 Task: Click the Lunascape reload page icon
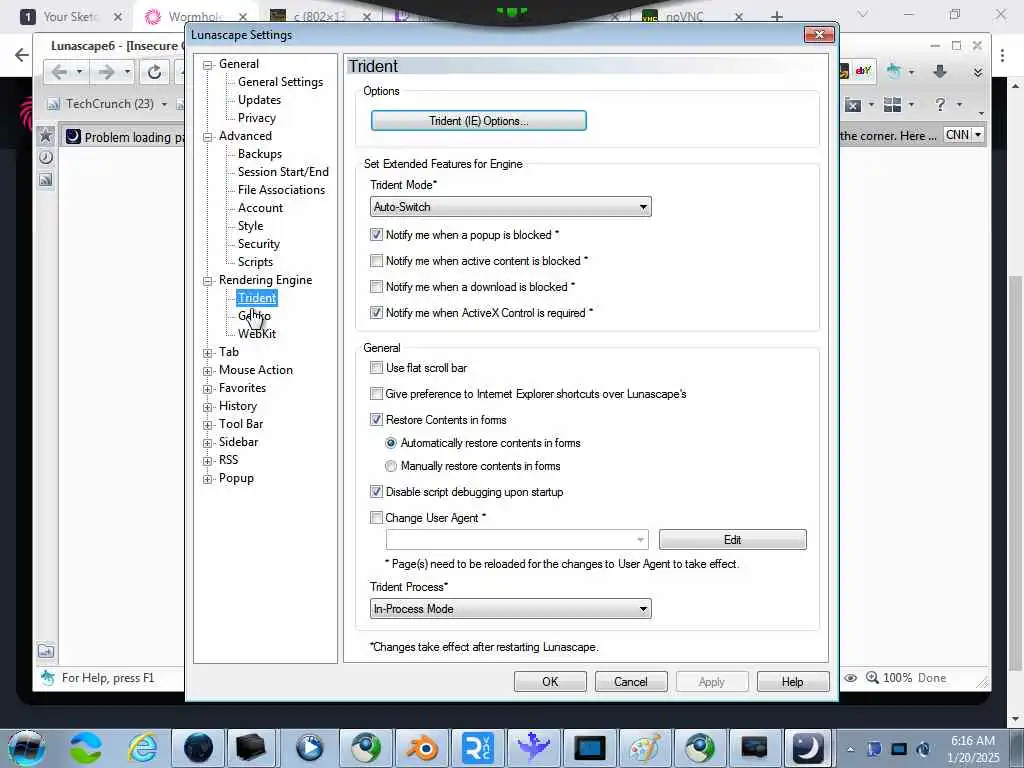tap(154, 72)
